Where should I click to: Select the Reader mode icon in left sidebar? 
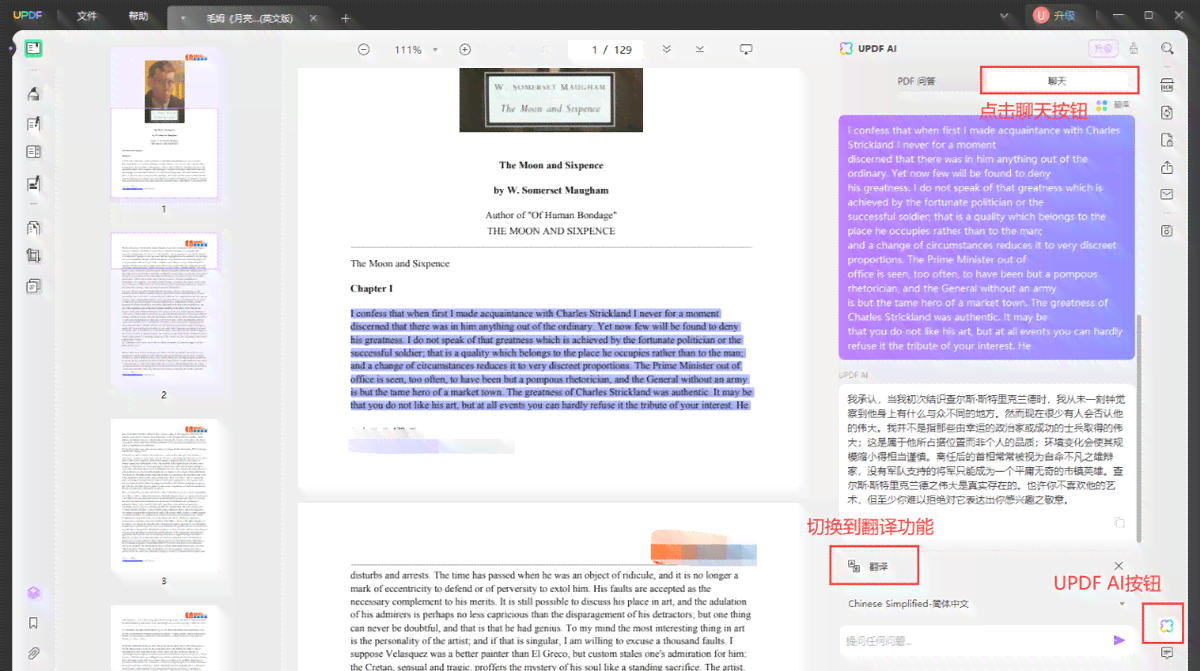tap(33, 48)
